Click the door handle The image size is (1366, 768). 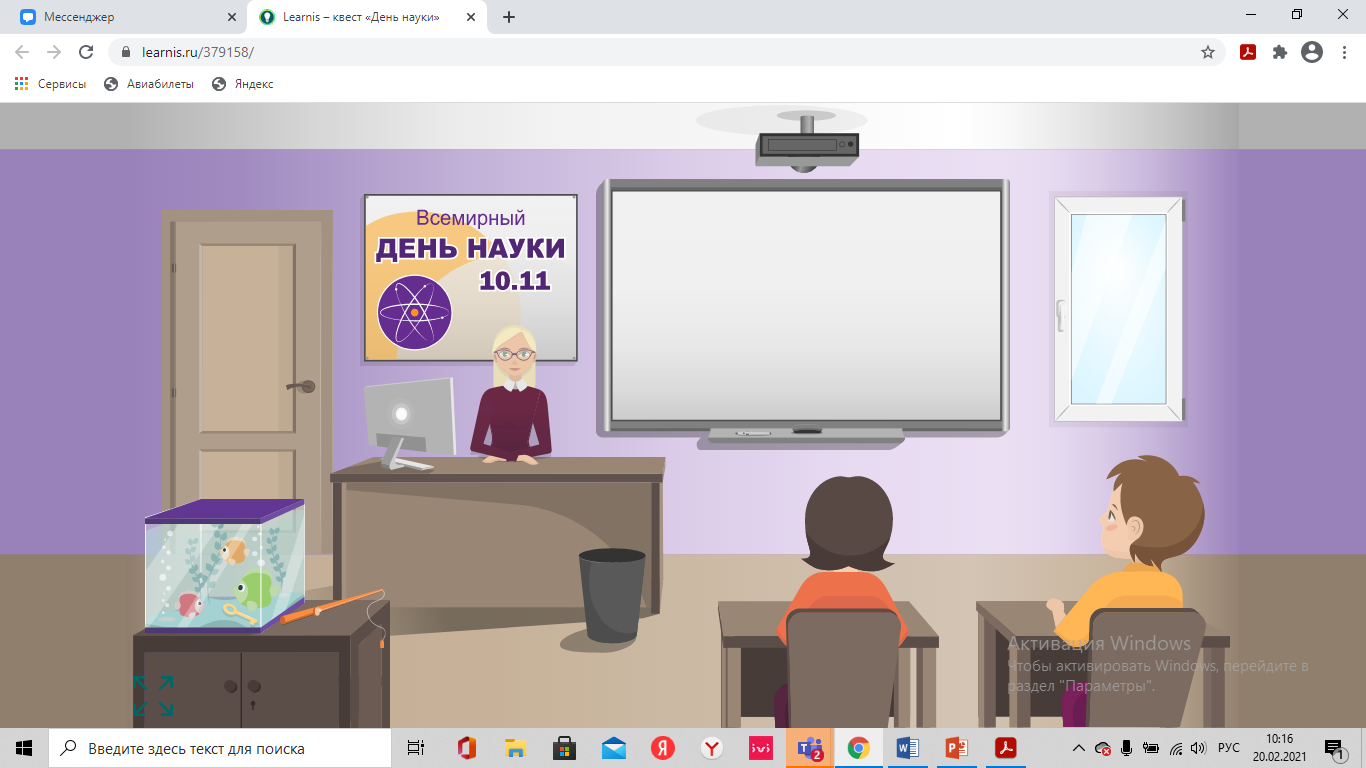(300, 386)
